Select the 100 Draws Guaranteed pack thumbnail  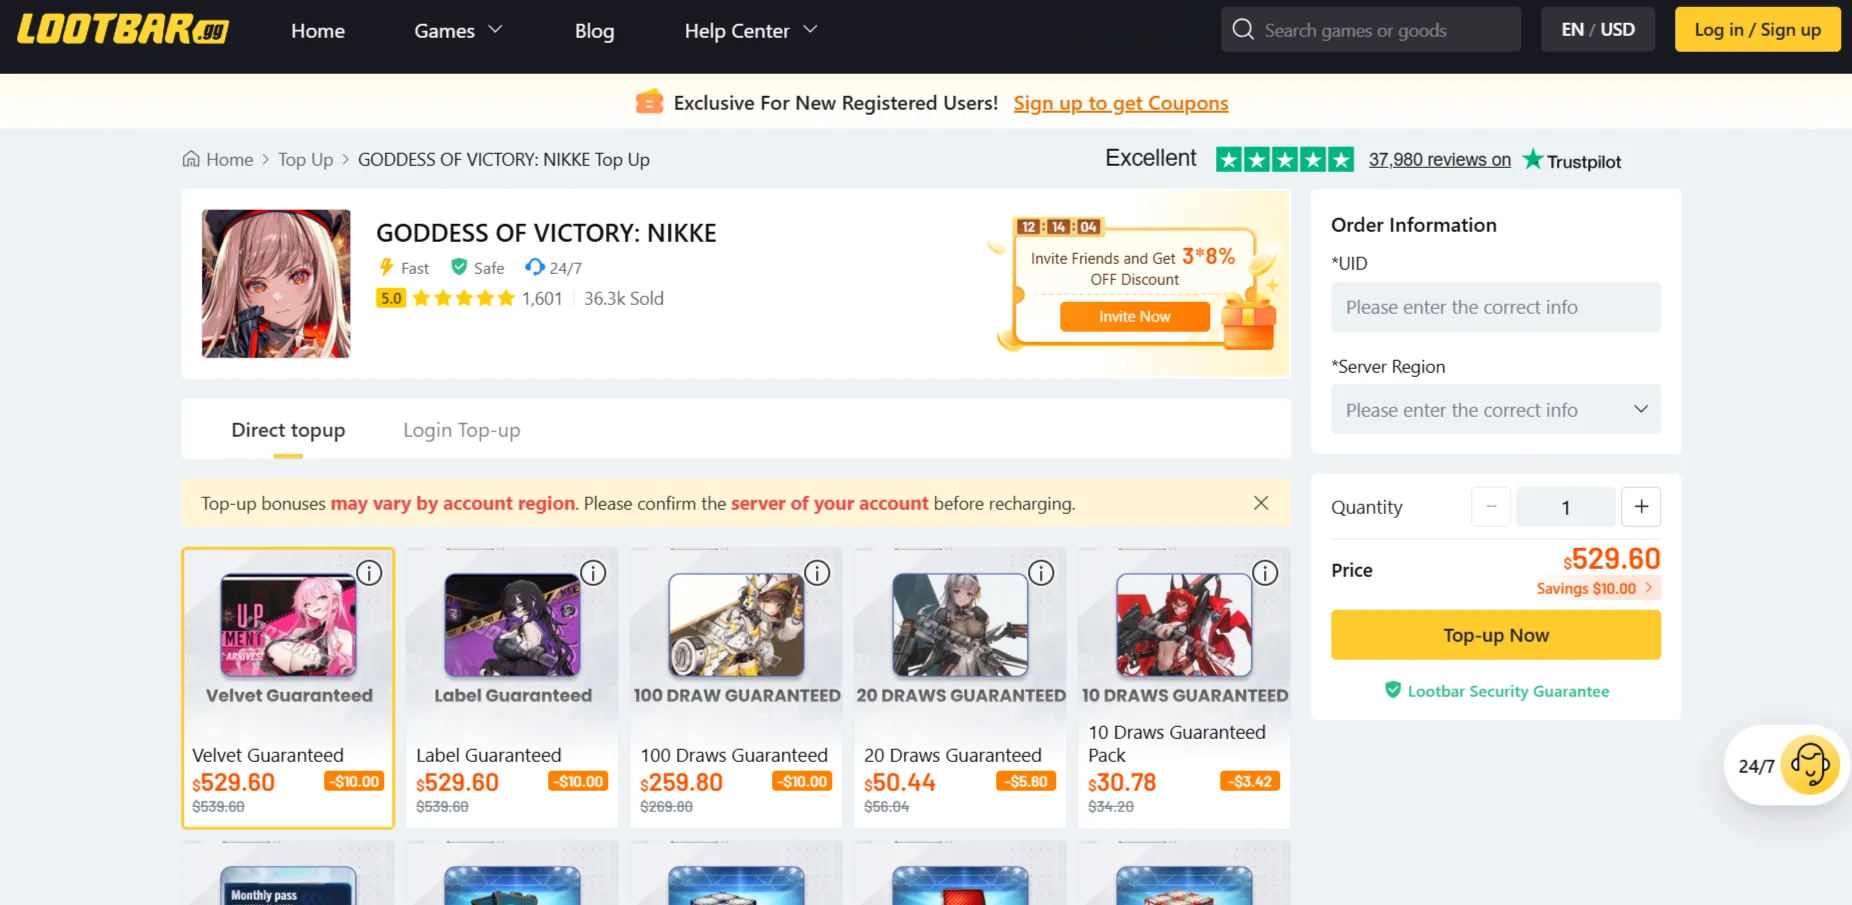736,625
